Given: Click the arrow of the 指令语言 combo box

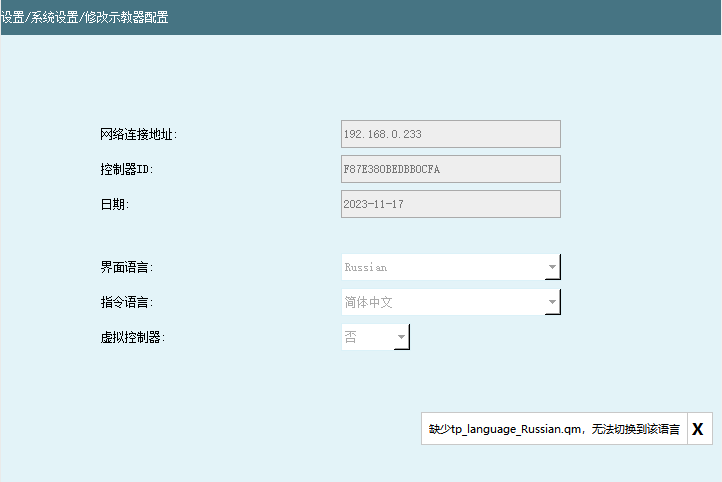Looking at the screenshot, I should click(x=551, y=303).
